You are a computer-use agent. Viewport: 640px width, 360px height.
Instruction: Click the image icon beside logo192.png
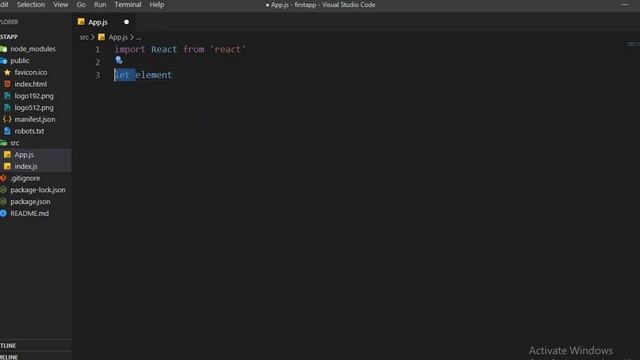pyautogui.click(x=7, y=96)
